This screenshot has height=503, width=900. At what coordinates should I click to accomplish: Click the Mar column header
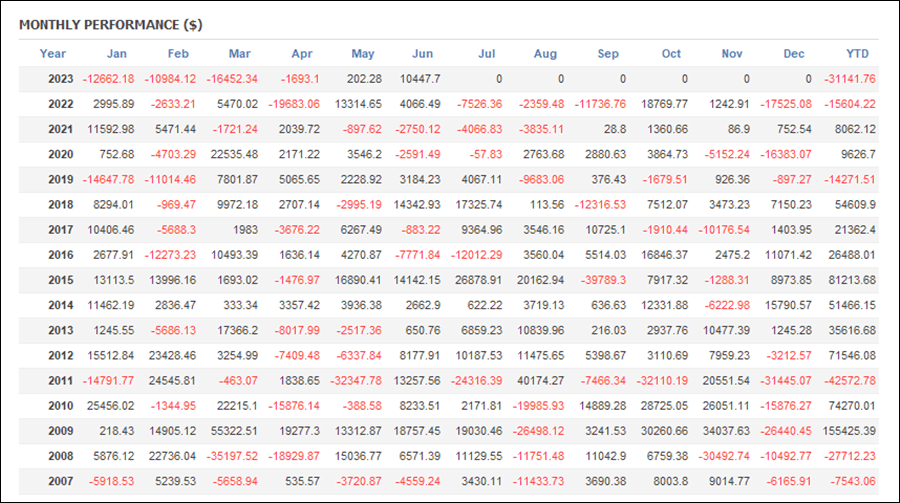[239, 54]
